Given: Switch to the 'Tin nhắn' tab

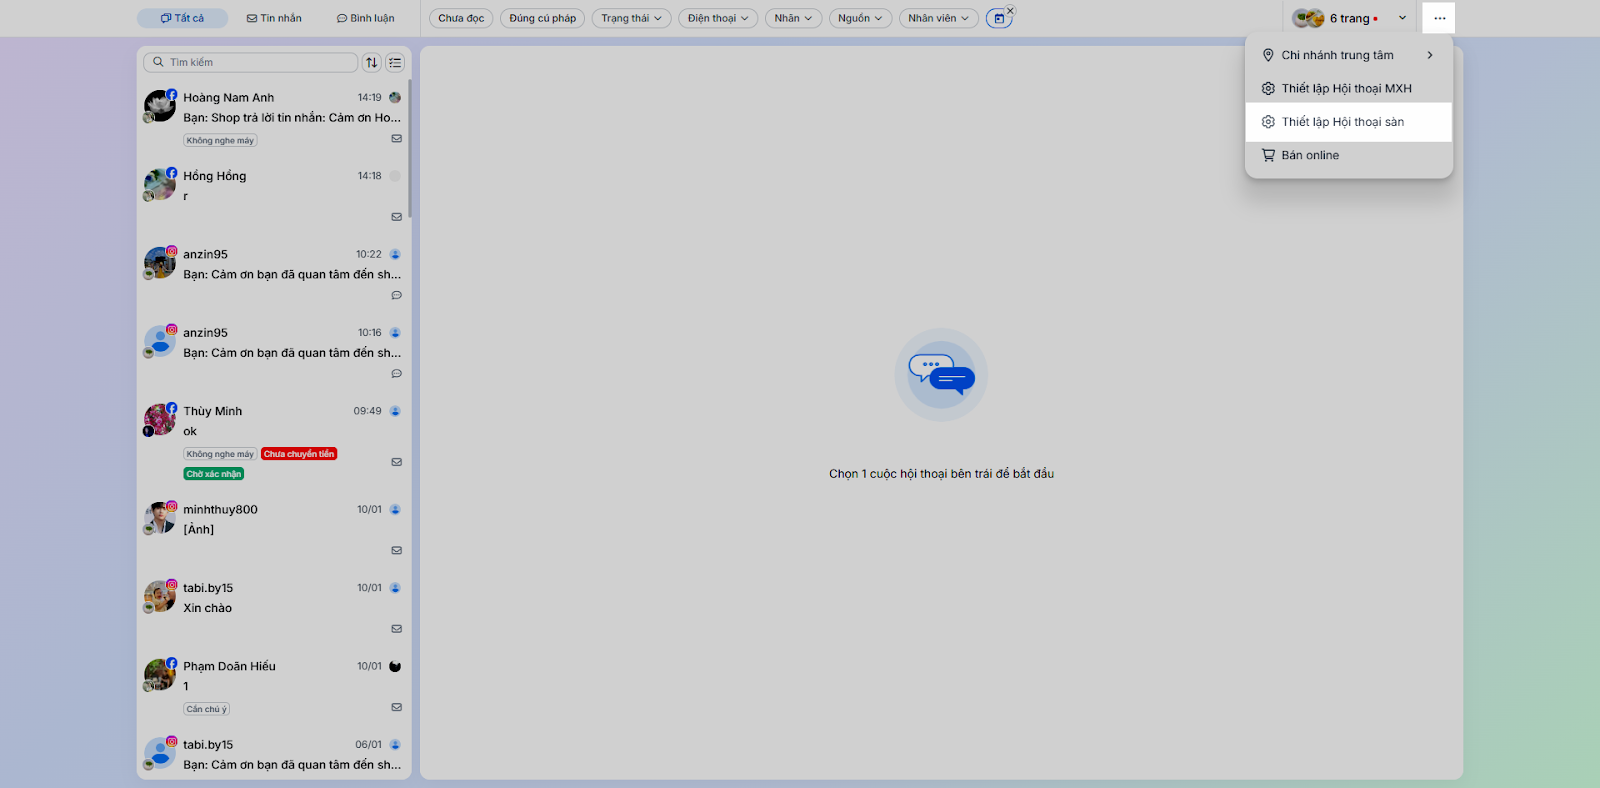Looking at the screenshot, I should click(x=274, y=18).
